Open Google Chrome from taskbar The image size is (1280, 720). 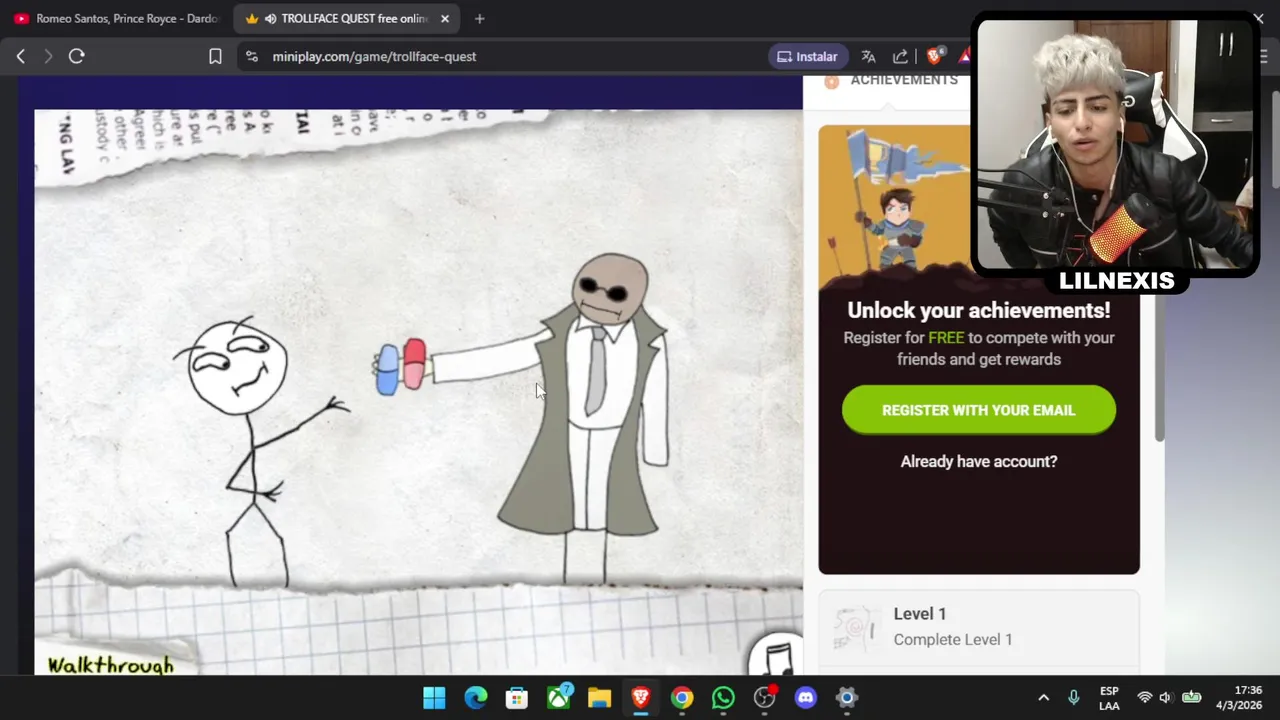pos(682,698)
